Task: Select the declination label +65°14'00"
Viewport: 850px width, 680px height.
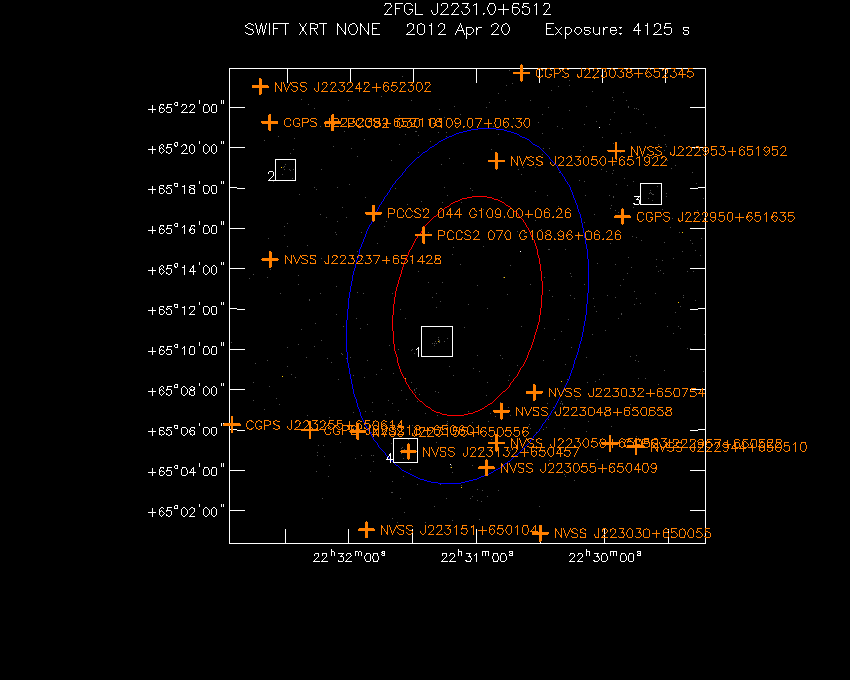Action: [x=186, y=270]
